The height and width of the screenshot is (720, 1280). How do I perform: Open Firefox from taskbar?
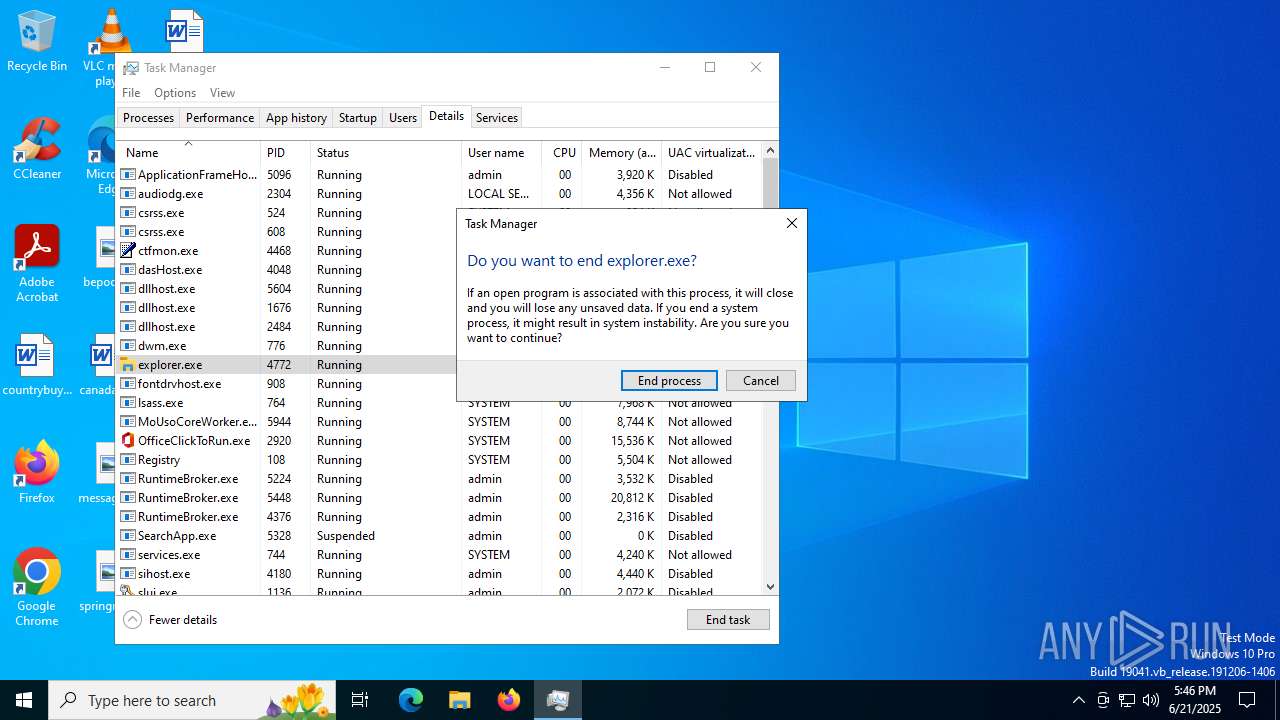[509, 700]
